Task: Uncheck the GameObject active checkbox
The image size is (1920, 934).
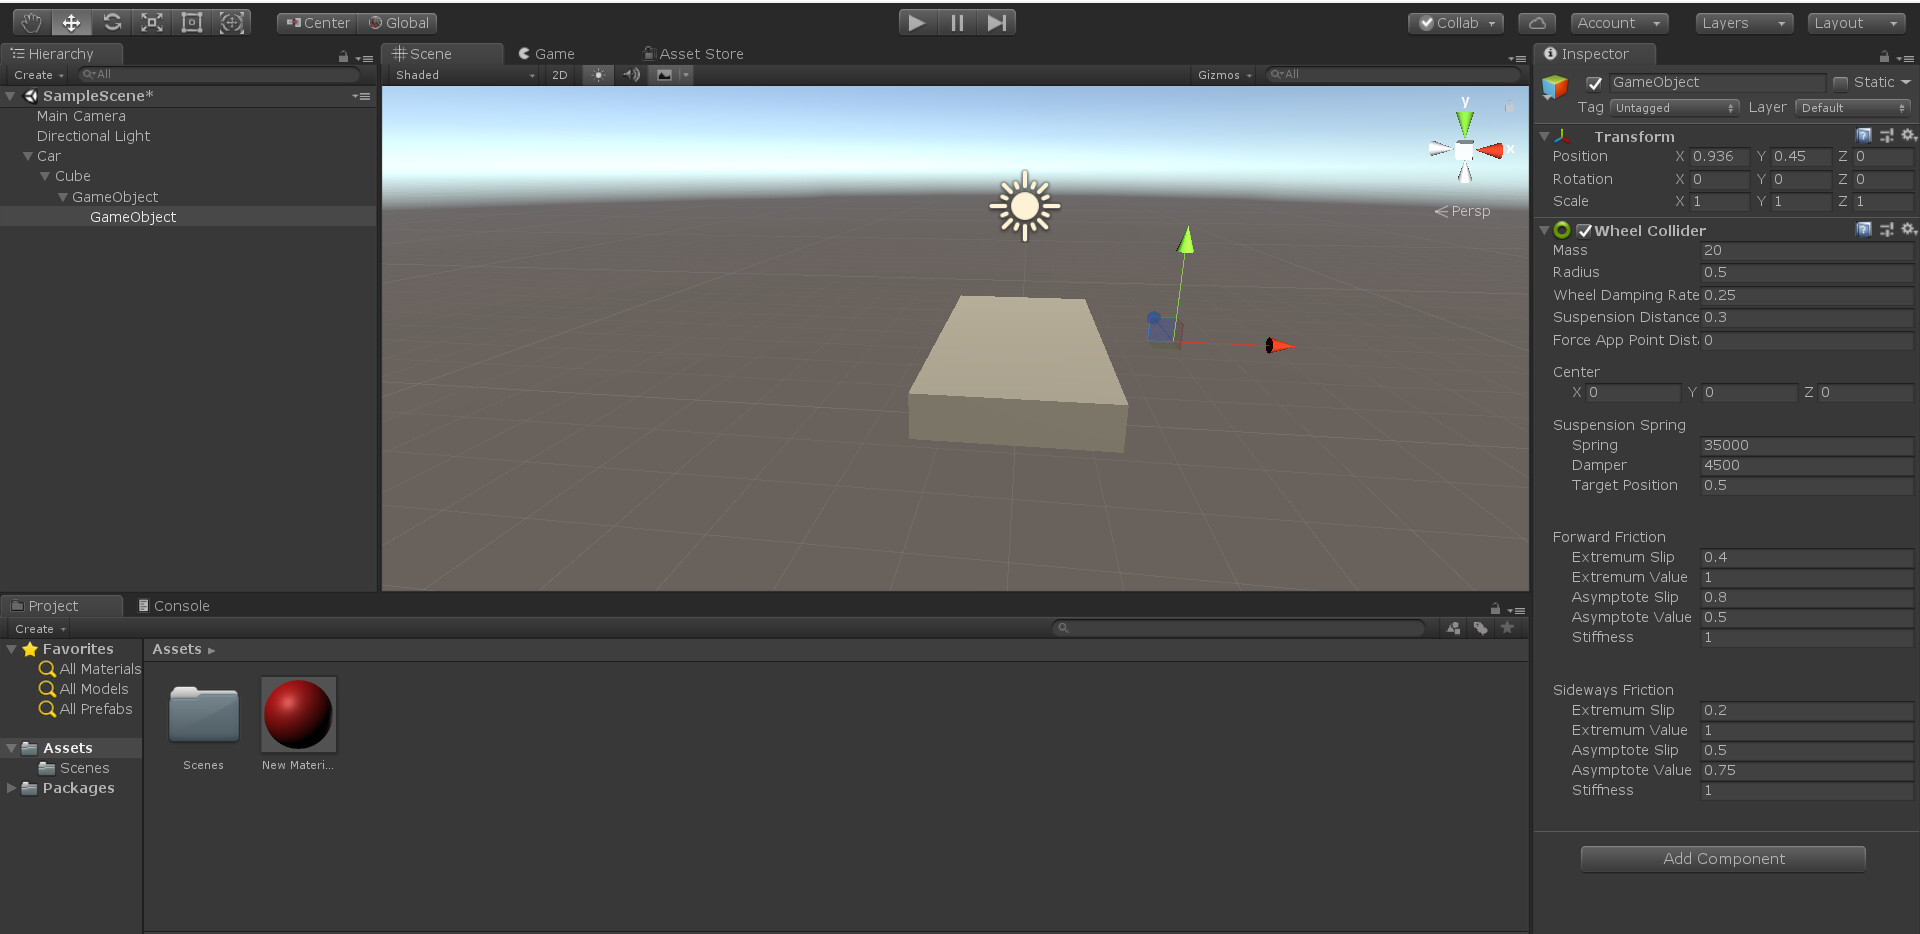Action: [x=1594, y=83]
